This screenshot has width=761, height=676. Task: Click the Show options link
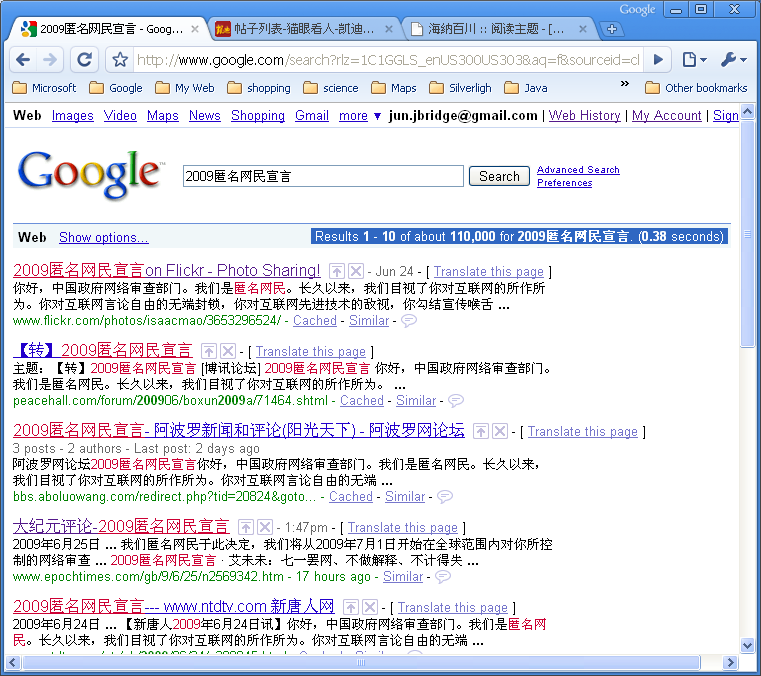click(x=103, y=237)
